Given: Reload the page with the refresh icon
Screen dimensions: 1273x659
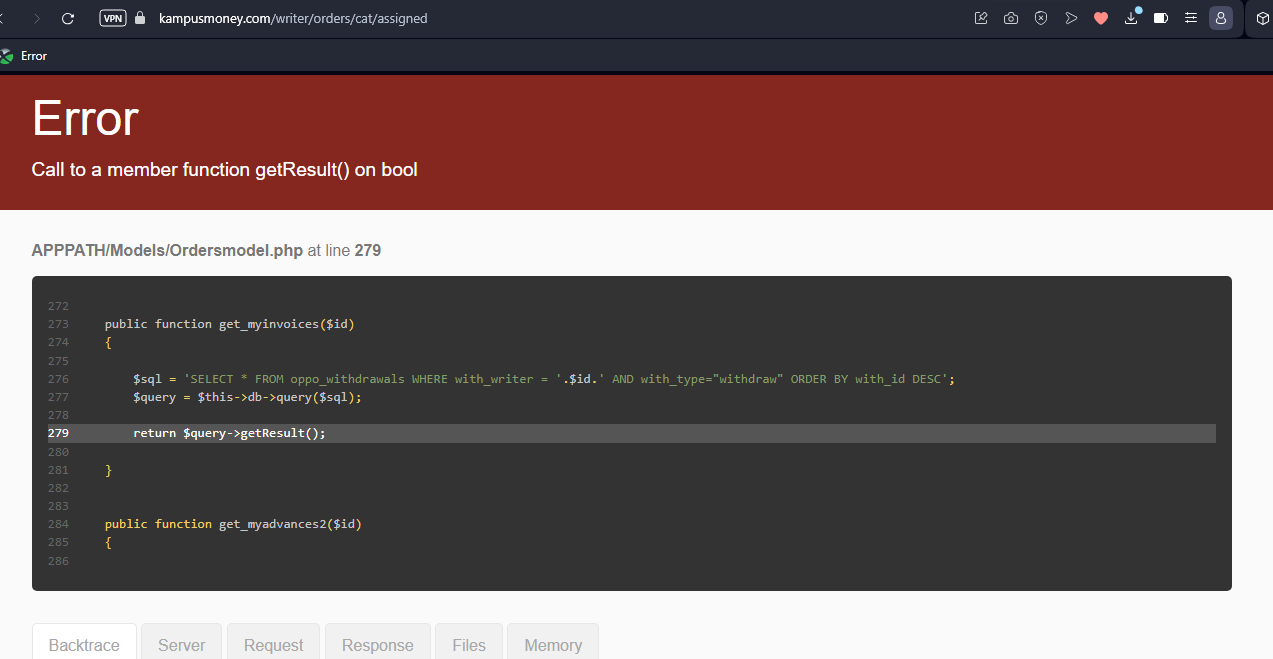Looking at the screenshot, I should (68, 18).
